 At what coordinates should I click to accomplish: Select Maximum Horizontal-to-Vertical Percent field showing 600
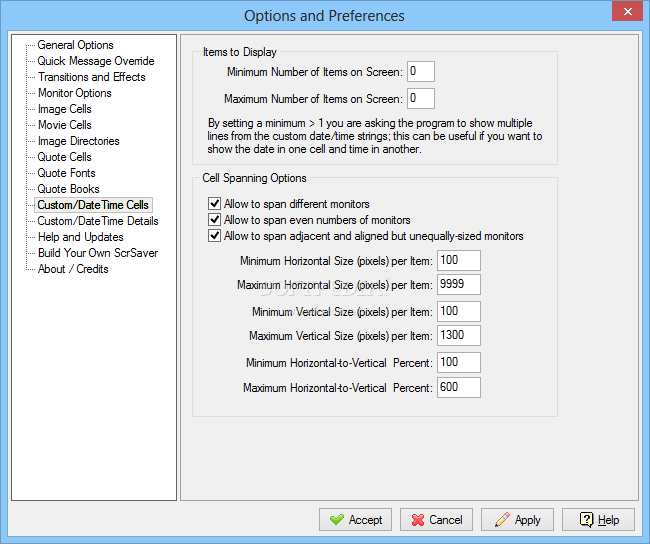[x=459, y=387]
